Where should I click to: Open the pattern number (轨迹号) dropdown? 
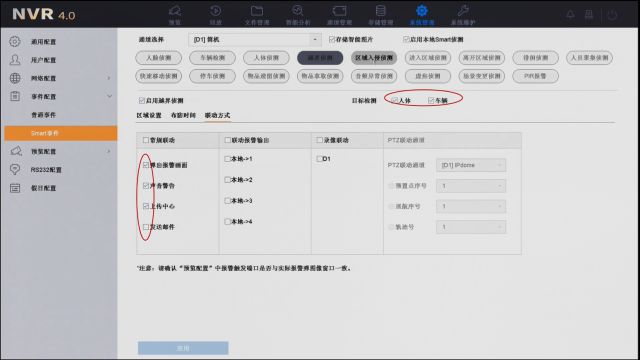click(x=471, y=227)
